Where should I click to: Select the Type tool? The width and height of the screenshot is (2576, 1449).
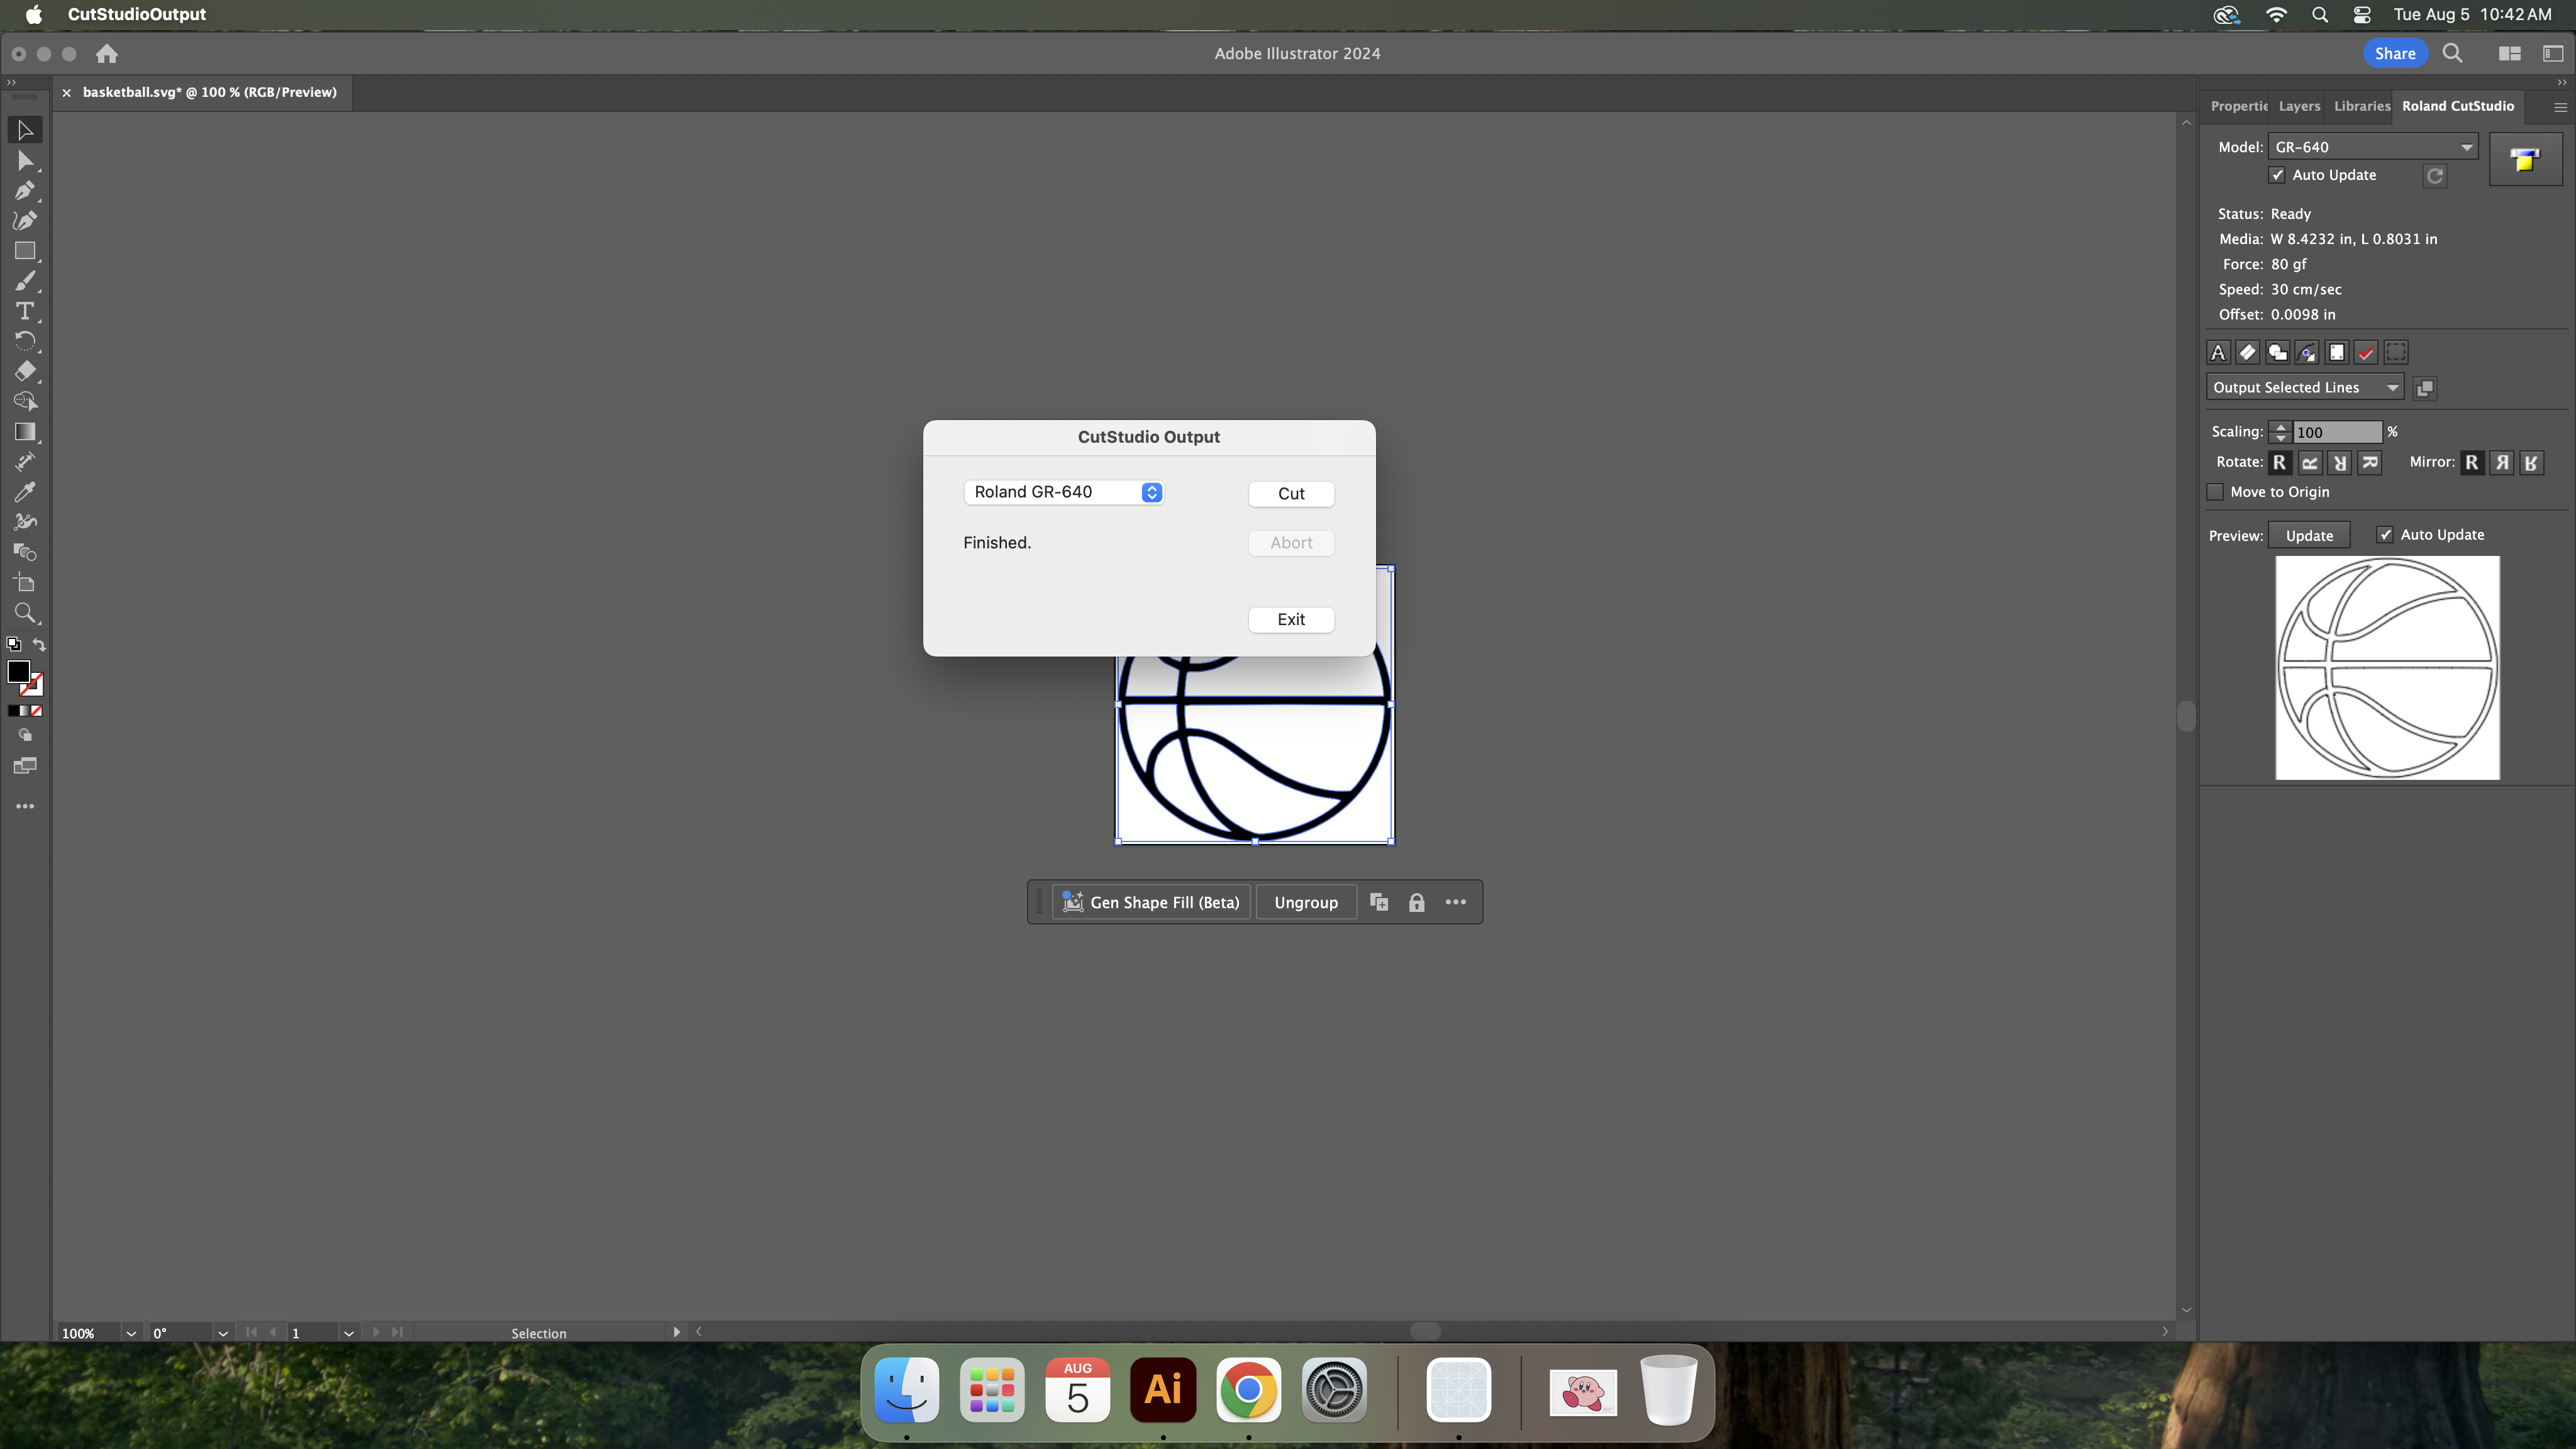pyautogui.click(x=25, y=311)
